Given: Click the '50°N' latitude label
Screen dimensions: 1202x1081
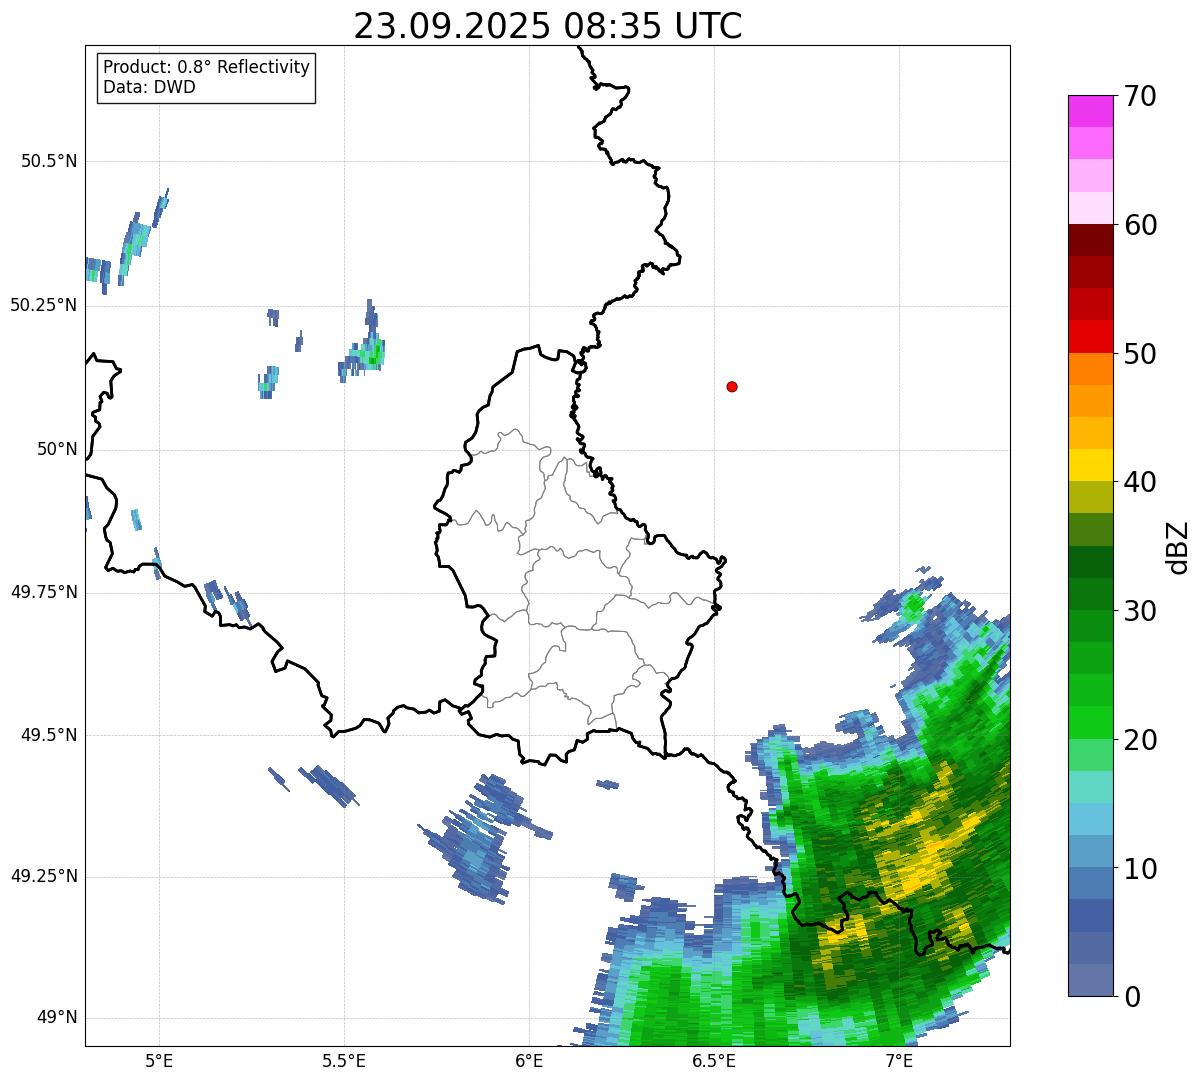Looking at the screenshot, I should click(x=57, y=449).
